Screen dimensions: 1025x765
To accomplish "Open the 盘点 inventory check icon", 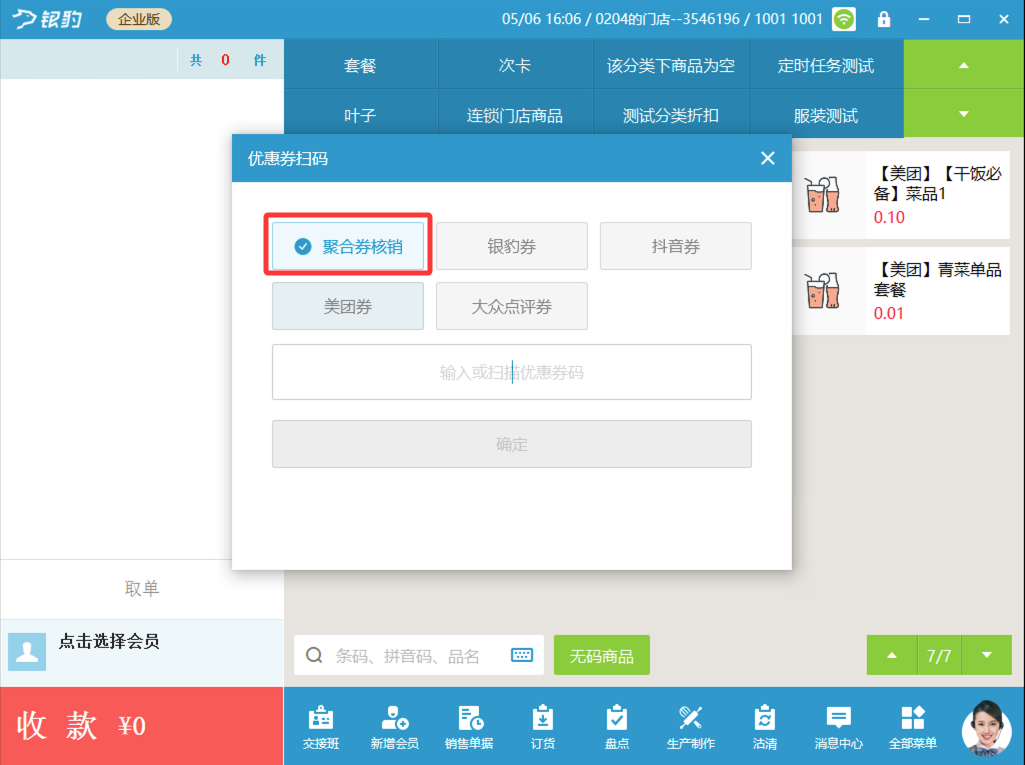I will tap(616, 726).
